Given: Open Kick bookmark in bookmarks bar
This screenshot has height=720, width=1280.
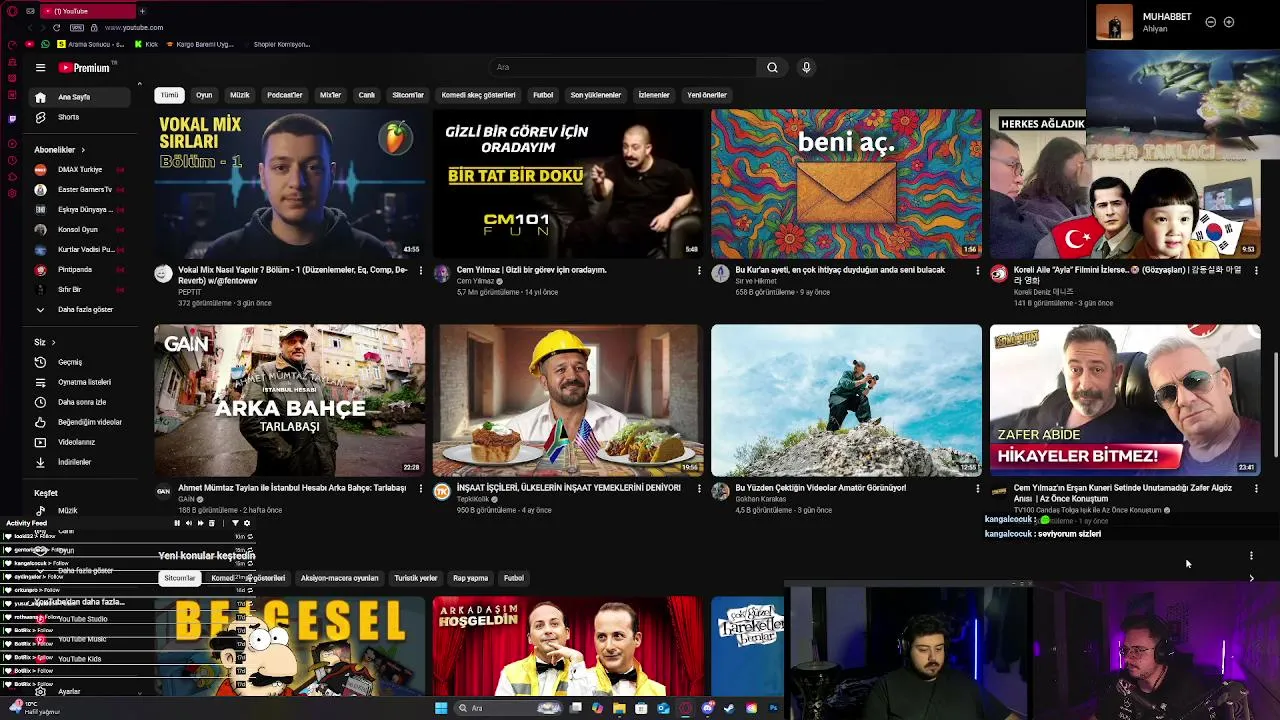Looking at the screenshot, I should (x=146, y=44).
